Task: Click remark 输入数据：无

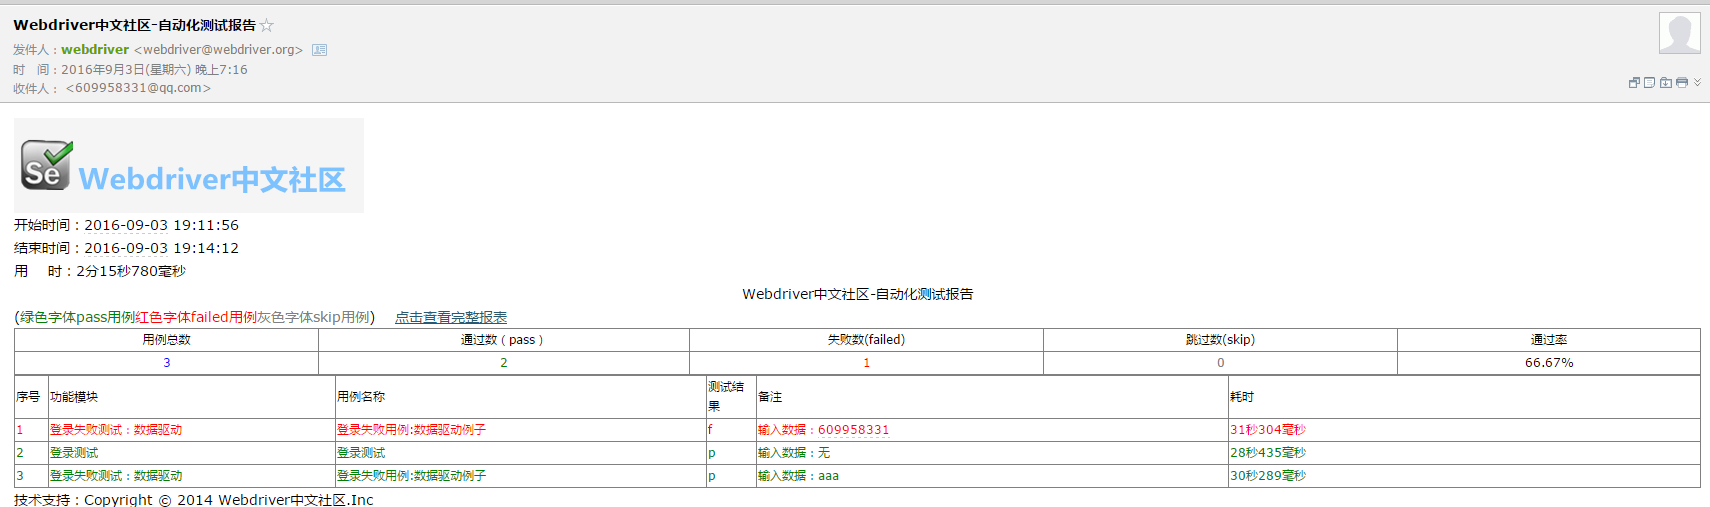Action: [794, 453]
